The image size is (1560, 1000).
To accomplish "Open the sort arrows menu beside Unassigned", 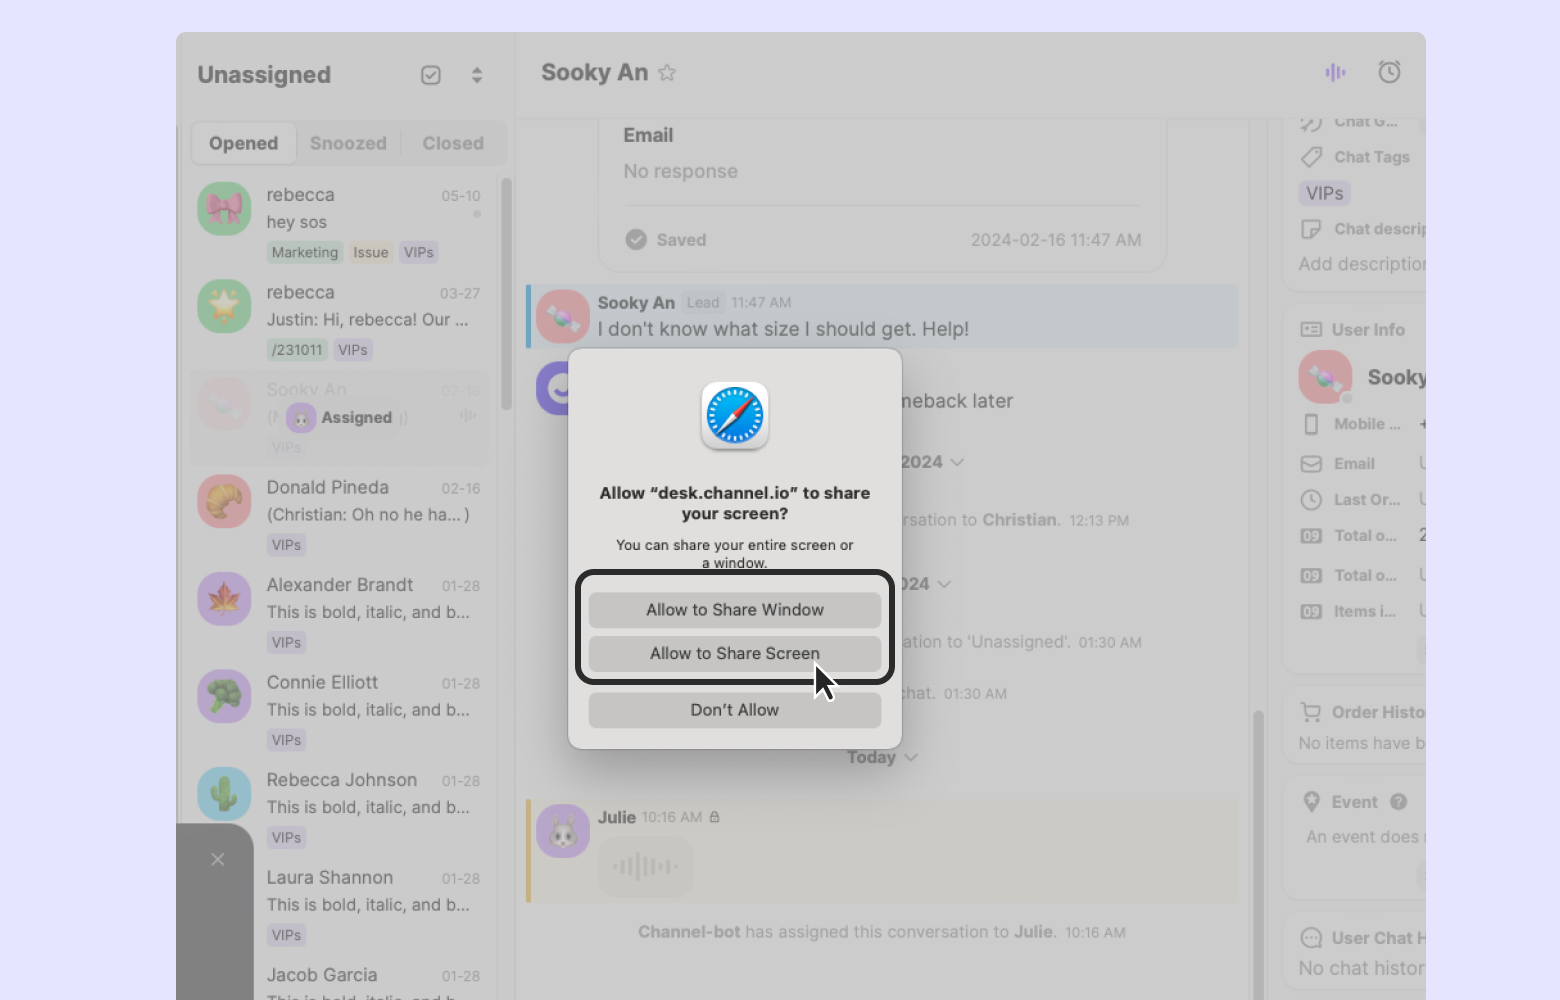I will 477,75.
